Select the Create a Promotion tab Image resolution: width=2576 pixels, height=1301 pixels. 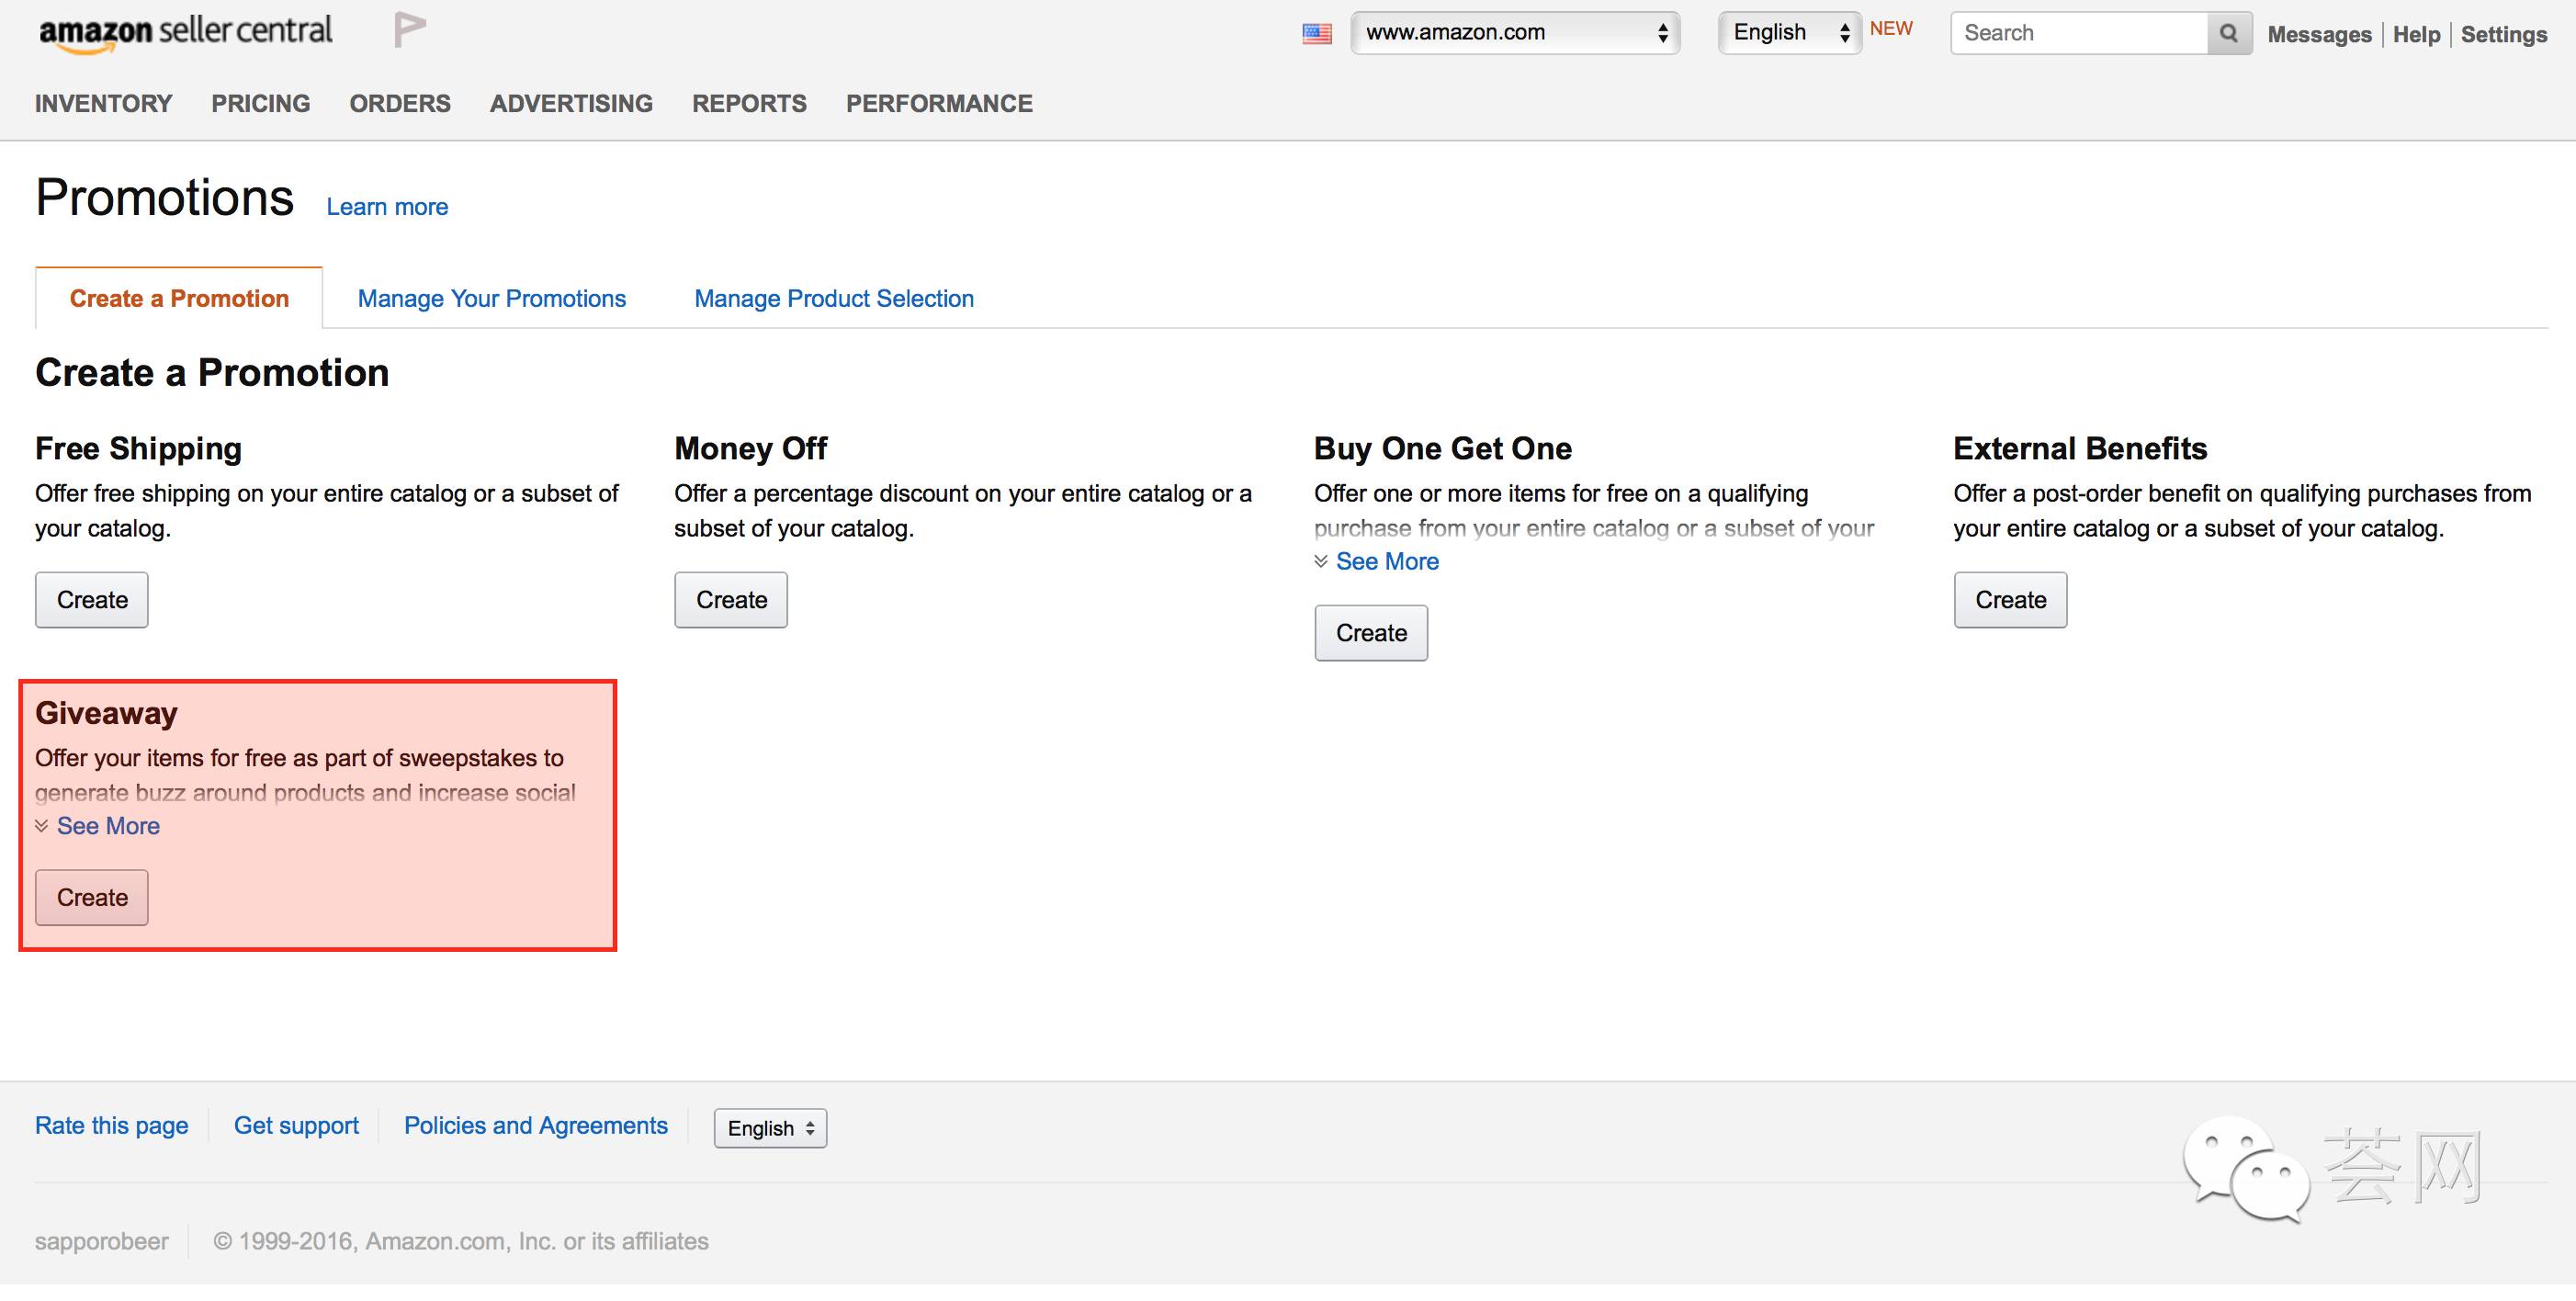click(x=179, y=298)
